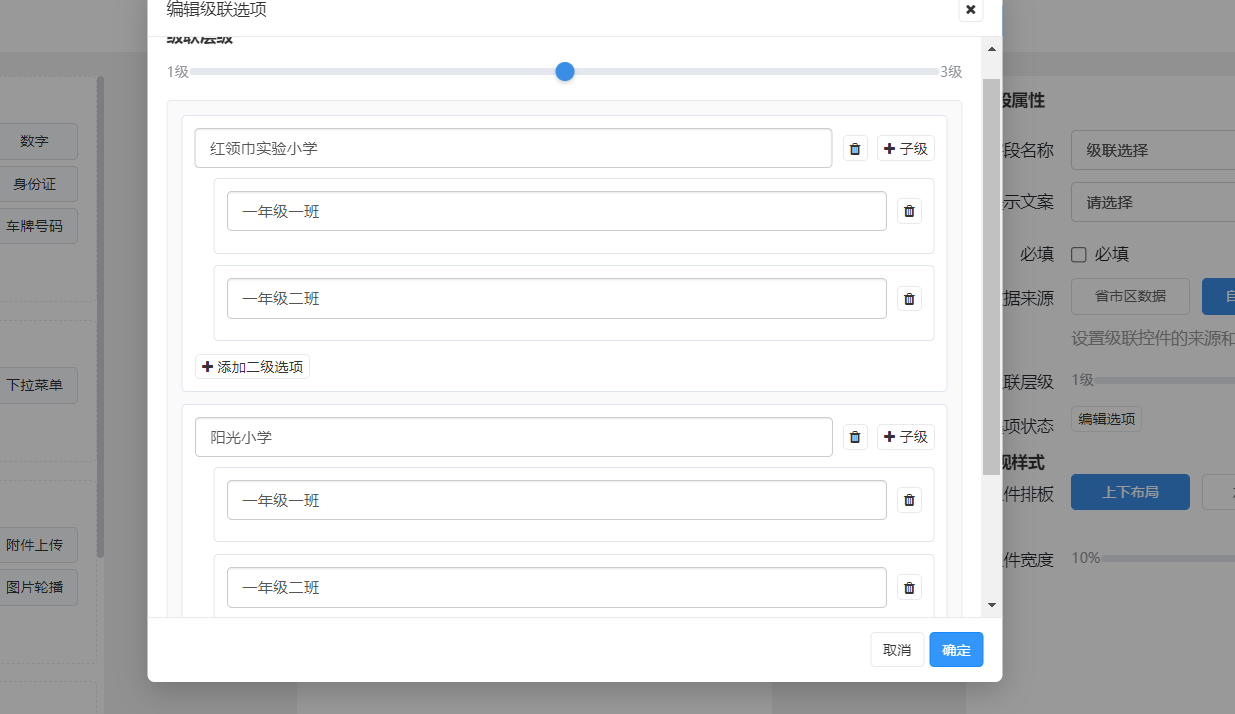
Task: Click the 级联层级 slider handle
Action: point(565,72)
